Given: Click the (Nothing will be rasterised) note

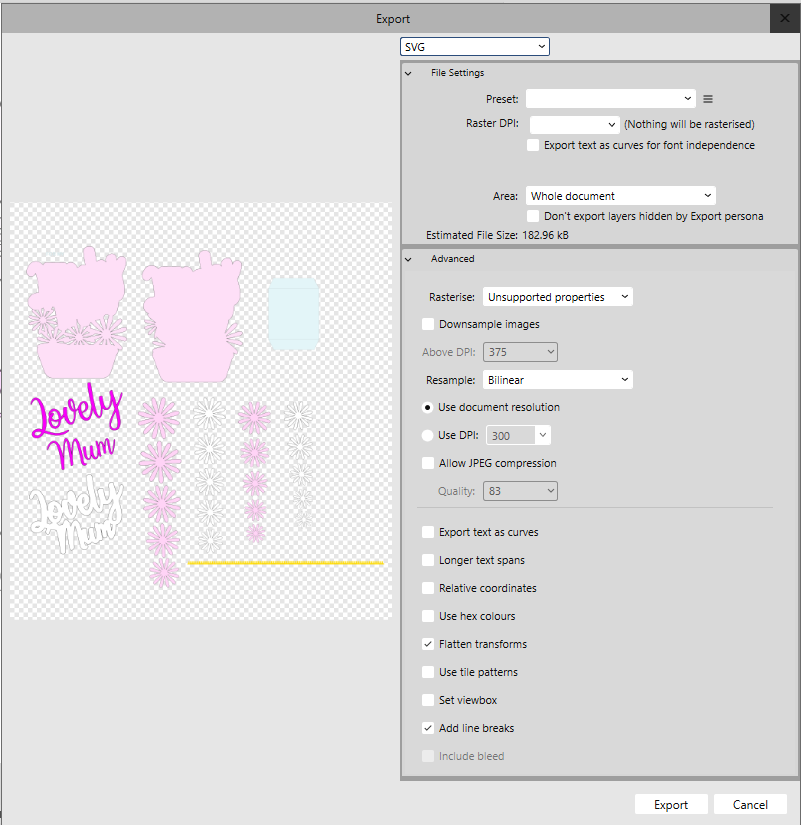Looking at the screenshot, I should (689, 124).
